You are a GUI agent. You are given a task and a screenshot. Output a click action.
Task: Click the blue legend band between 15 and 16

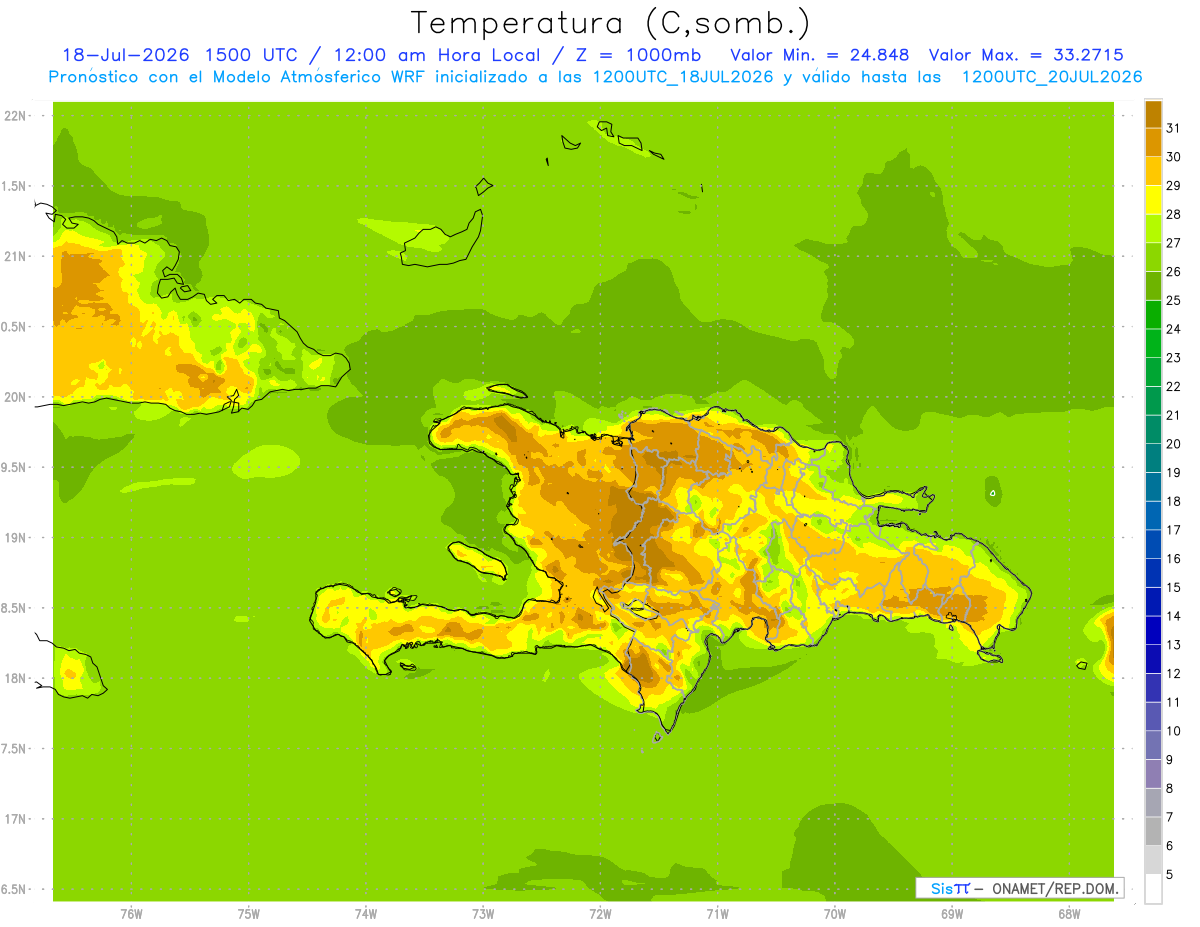tap(1153, 572)
